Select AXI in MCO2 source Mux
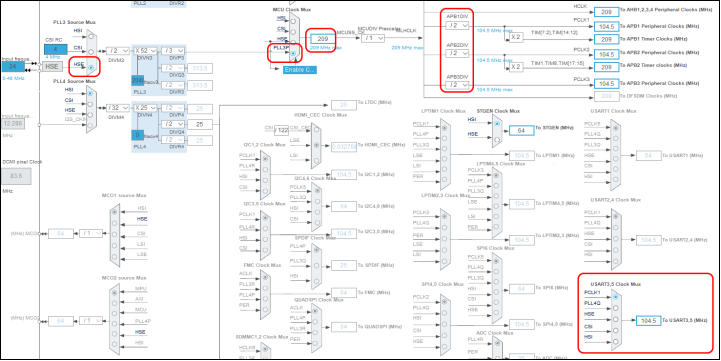The height and width of the screenshot is (361, 721). click(x=114, y=303)
